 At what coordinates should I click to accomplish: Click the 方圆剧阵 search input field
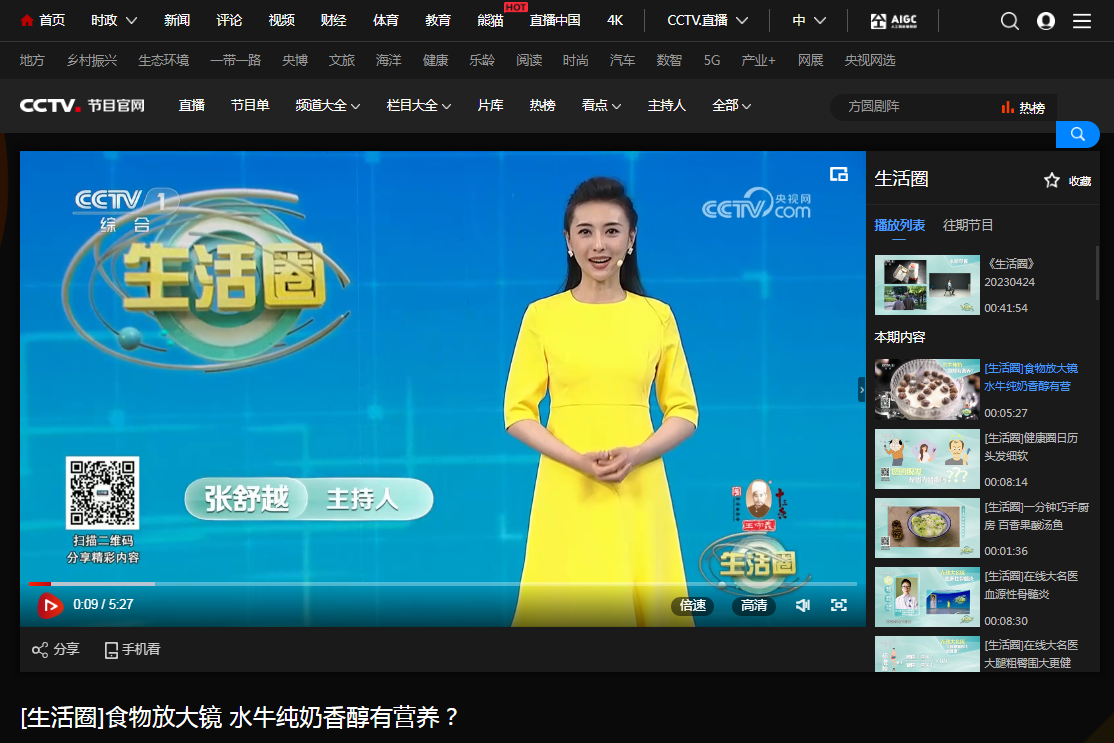916,107
